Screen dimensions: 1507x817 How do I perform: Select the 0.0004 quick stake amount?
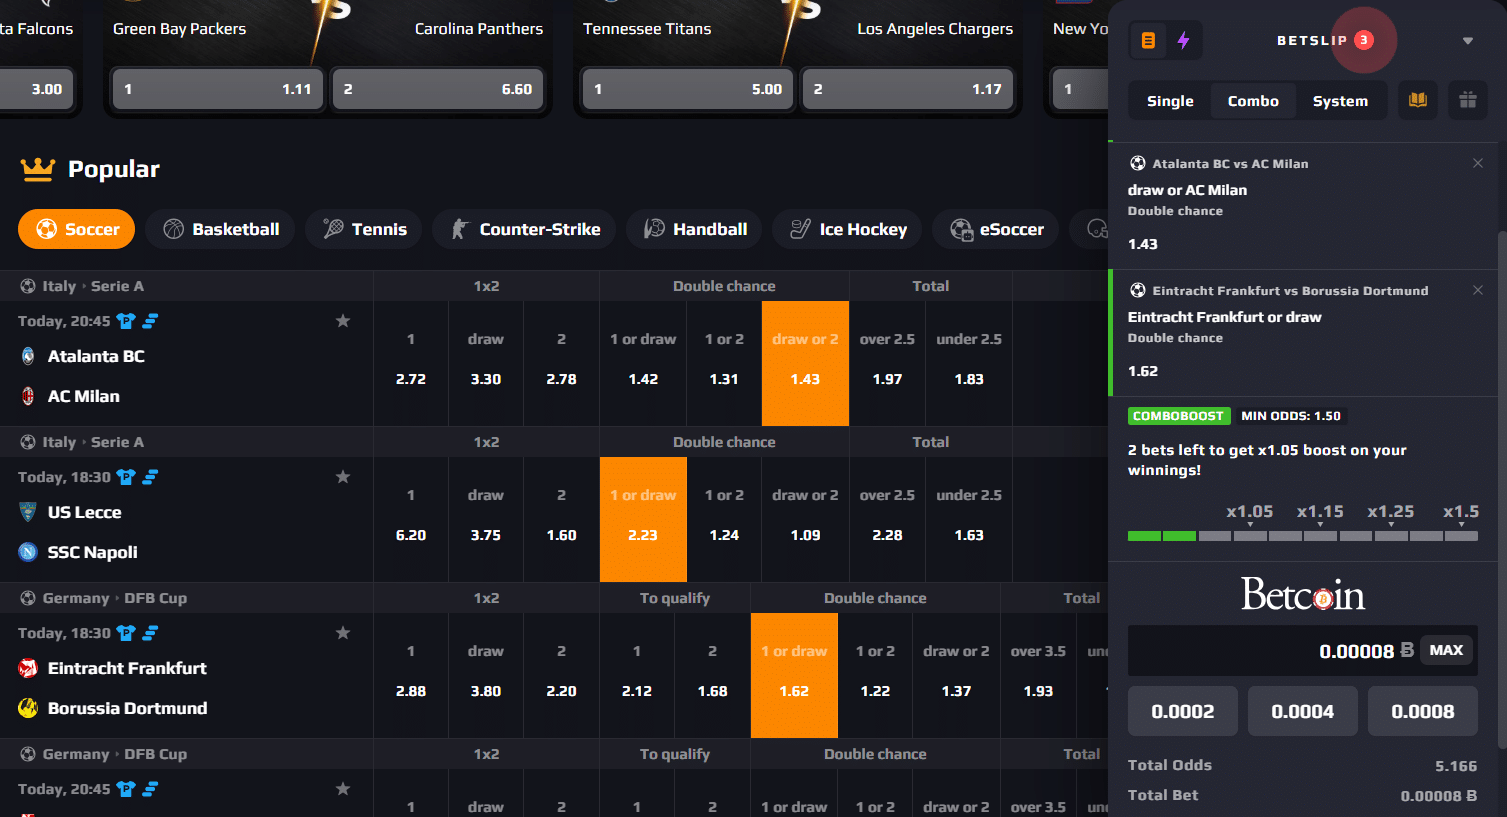(1302, 710)
